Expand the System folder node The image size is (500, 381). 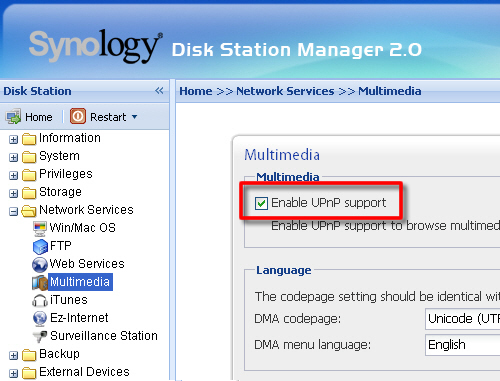(13, 157)
